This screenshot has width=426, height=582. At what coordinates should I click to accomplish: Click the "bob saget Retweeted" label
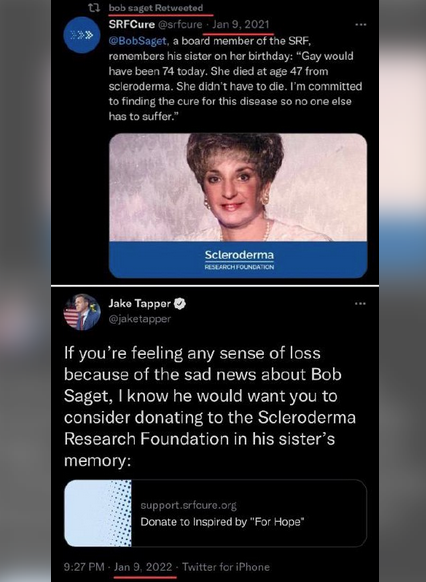156,8
